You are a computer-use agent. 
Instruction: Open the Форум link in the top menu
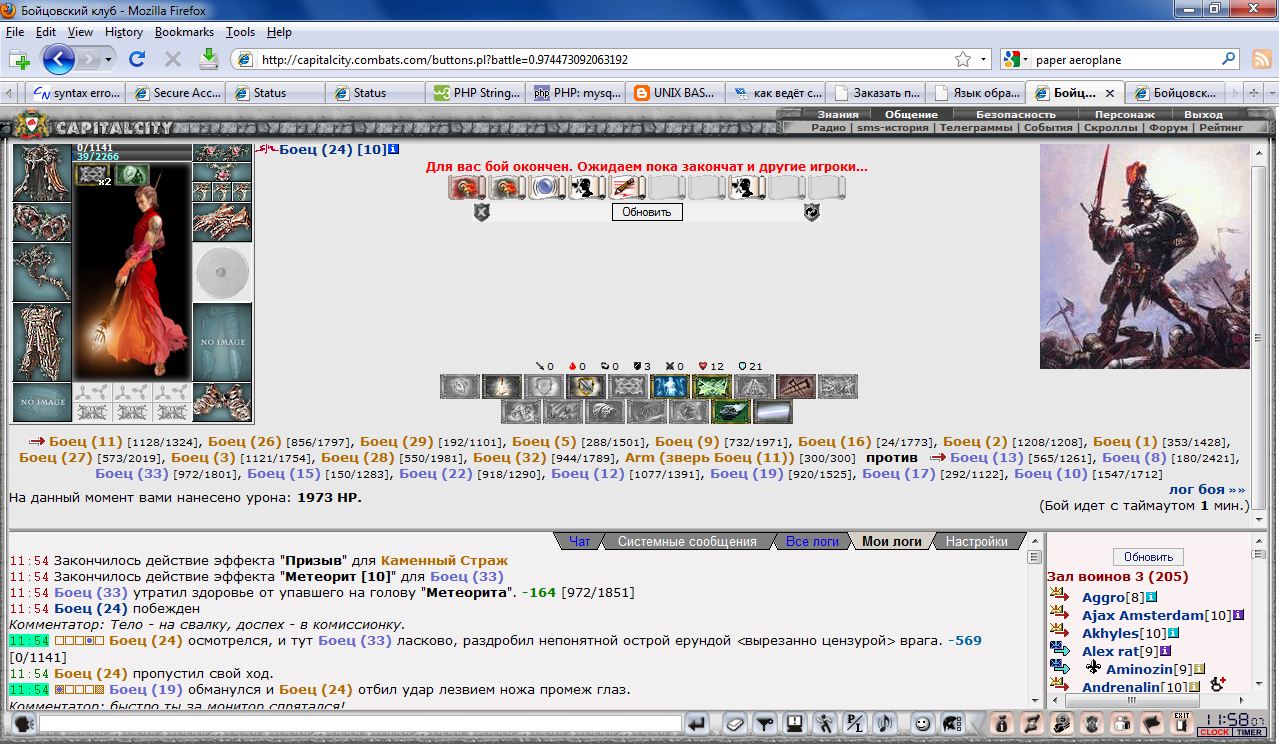tap(1169, 127)
